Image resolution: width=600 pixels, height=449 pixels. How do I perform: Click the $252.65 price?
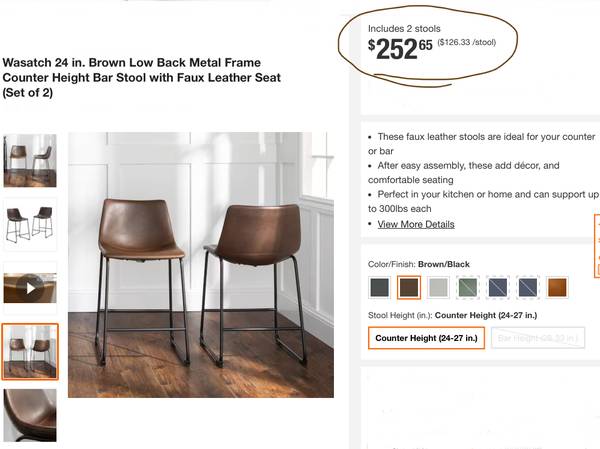(x=400, y=49)
